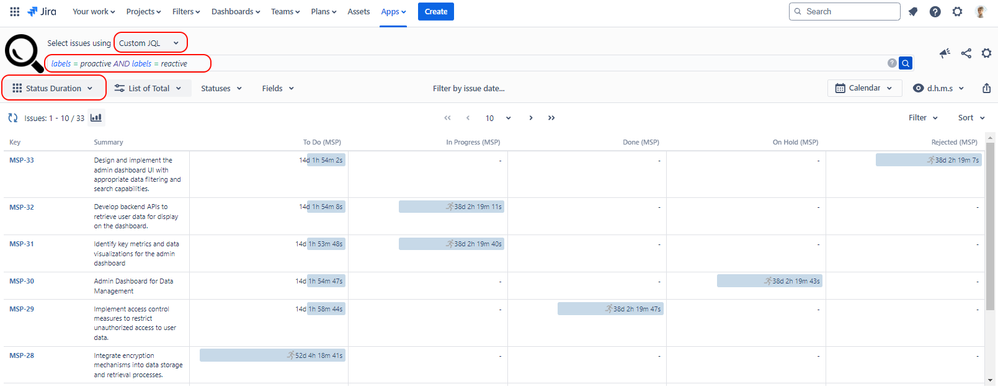Open the Filters menu
This screenshot has width=998, height=389.
186,11
